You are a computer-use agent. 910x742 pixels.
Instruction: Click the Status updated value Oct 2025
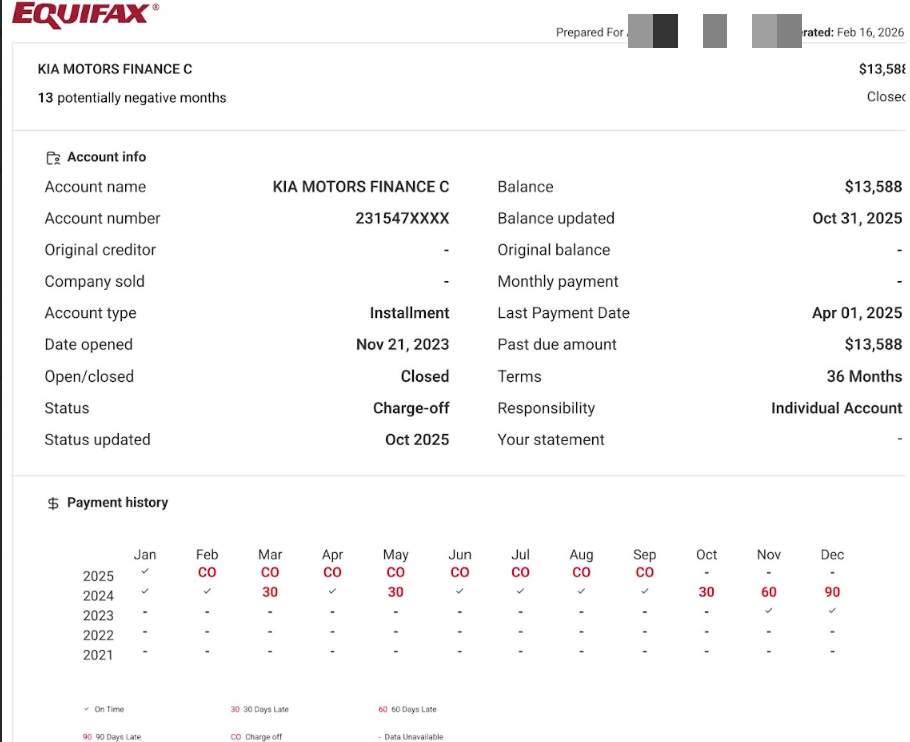[x=417, y=439]
